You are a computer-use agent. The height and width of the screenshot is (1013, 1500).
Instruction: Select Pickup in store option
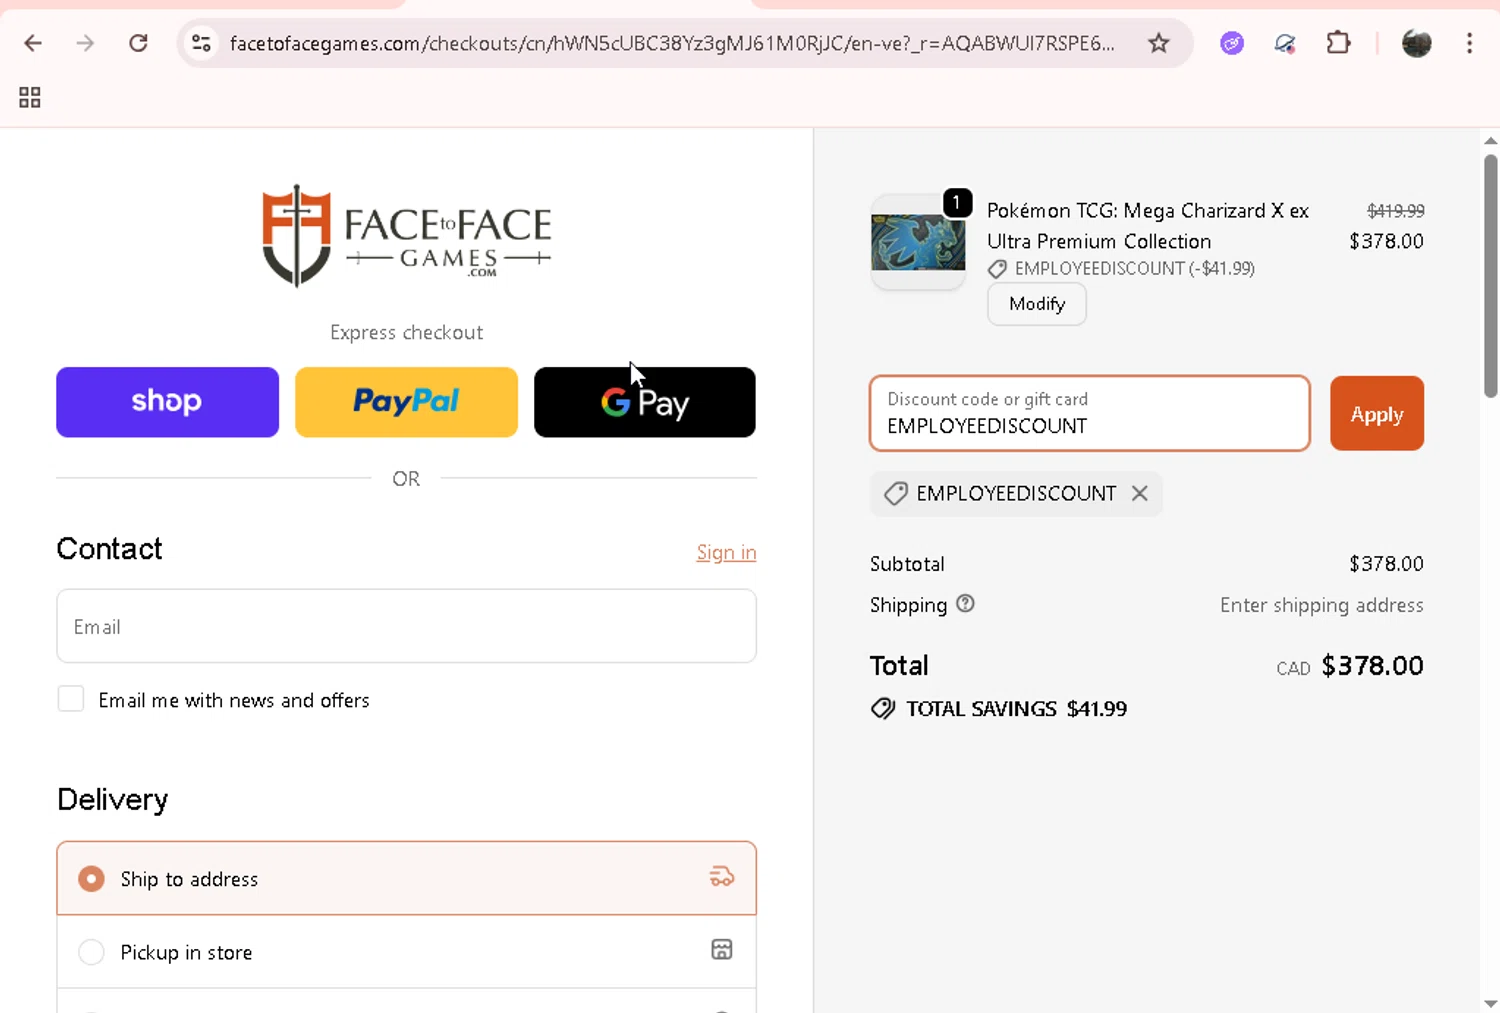click(x=406, y=951)
